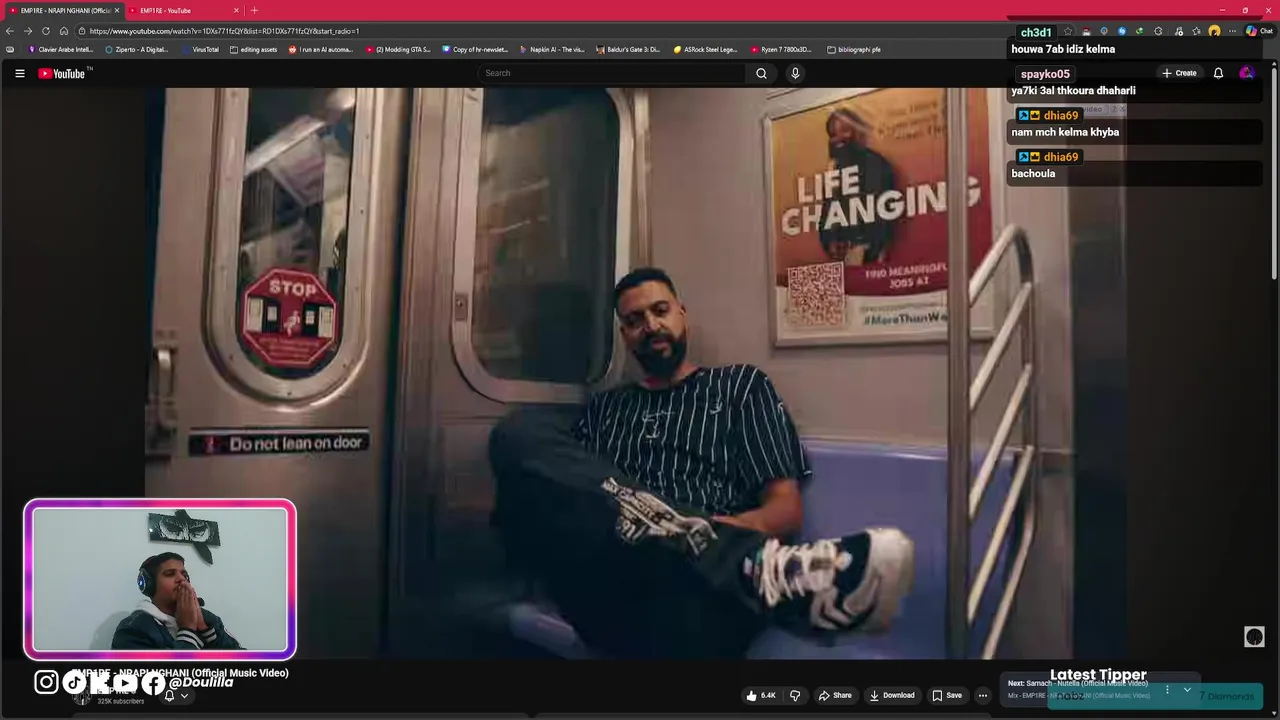Start voice search with the microphone icon
This screenshot has height=720, width=1280.
(795, 73)
